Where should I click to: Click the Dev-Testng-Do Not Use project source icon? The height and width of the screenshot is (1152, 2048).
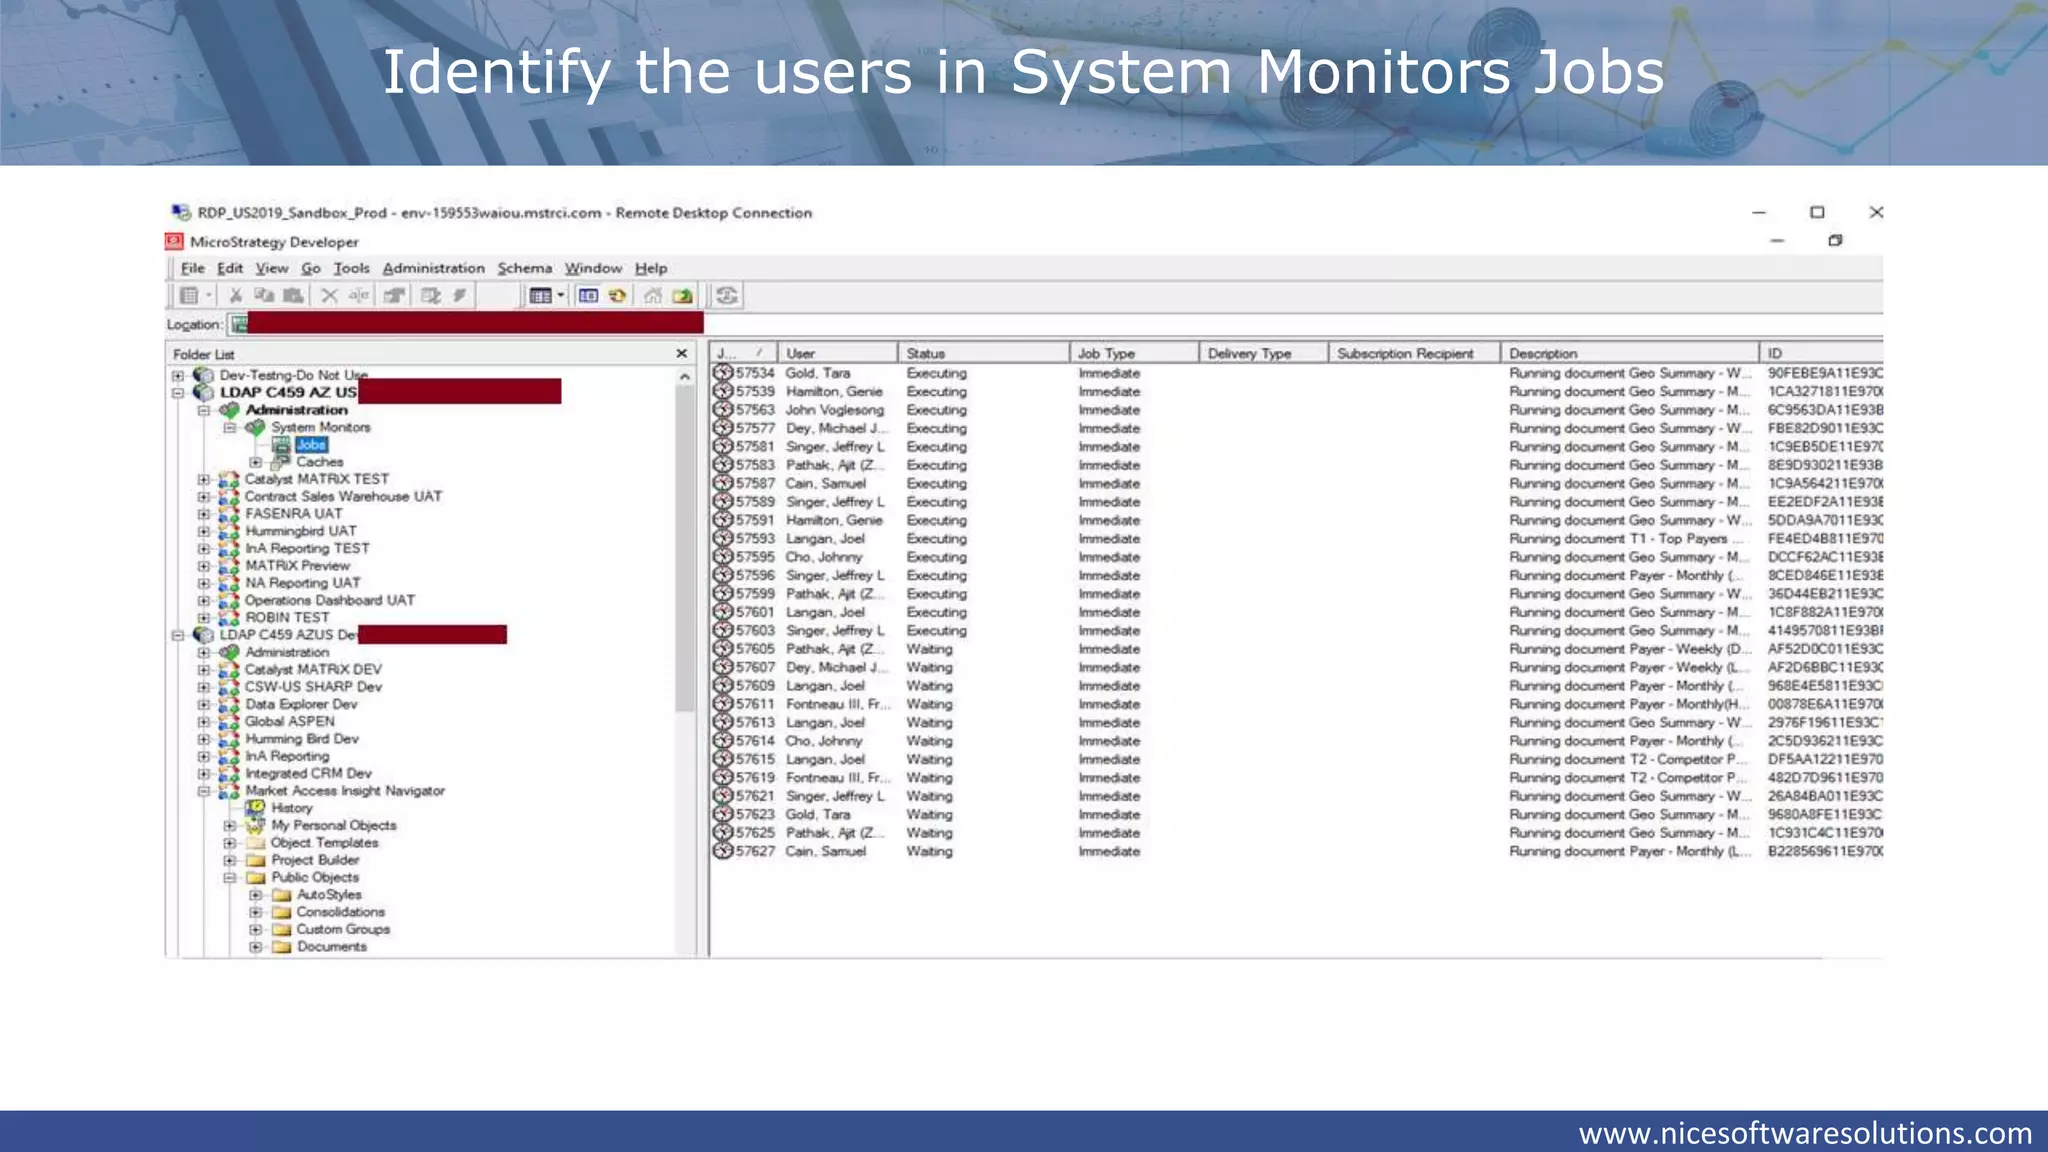tap(204, 375)
